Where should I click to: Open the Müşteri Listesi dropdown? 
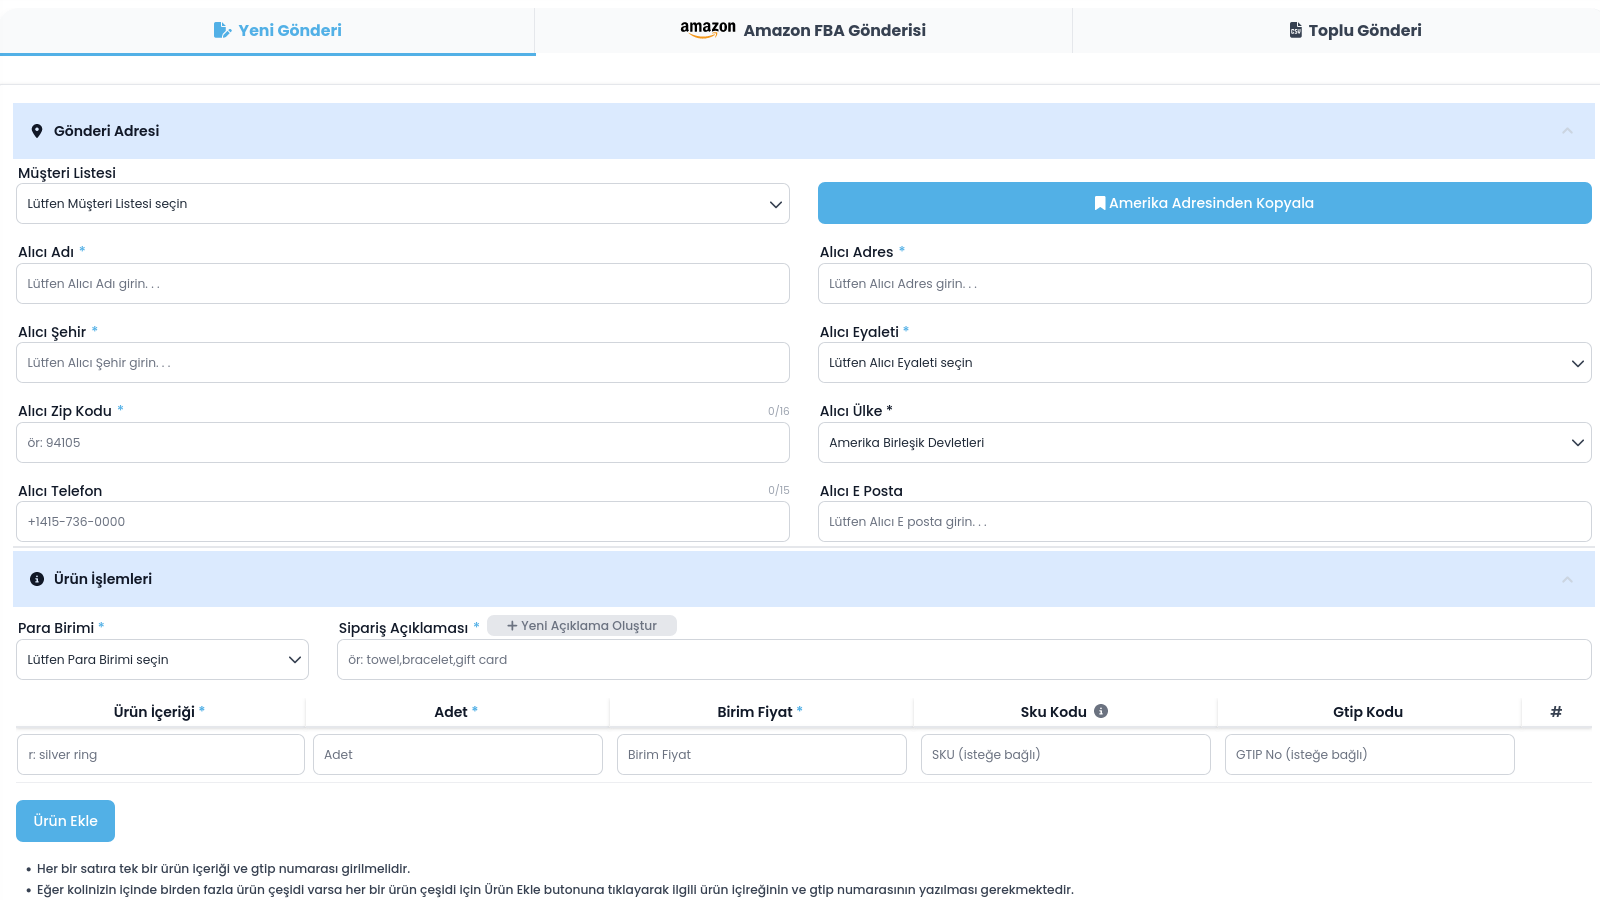402,204
